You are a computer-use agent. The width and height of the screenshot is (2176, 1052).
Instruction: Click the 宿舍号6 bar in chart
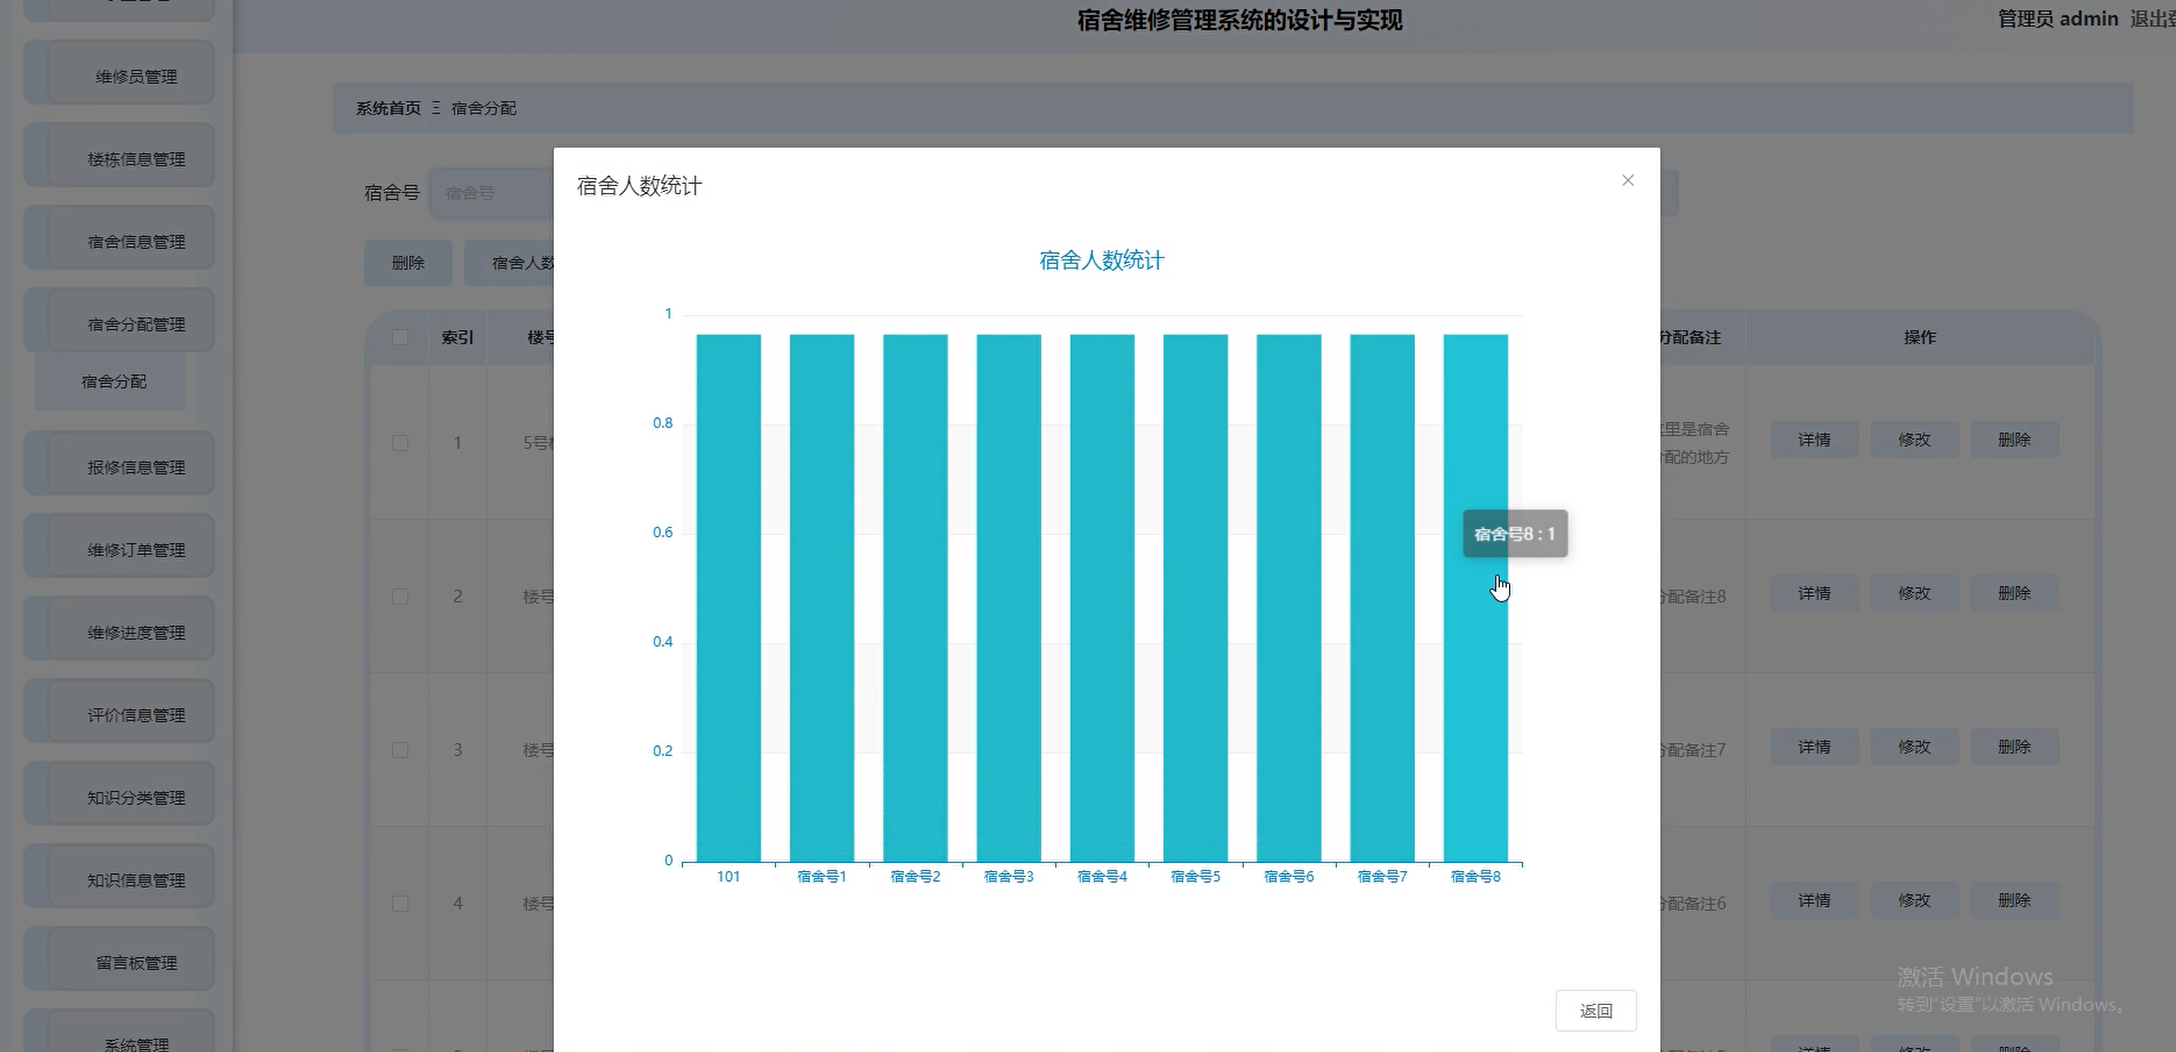pos(1289,598)
